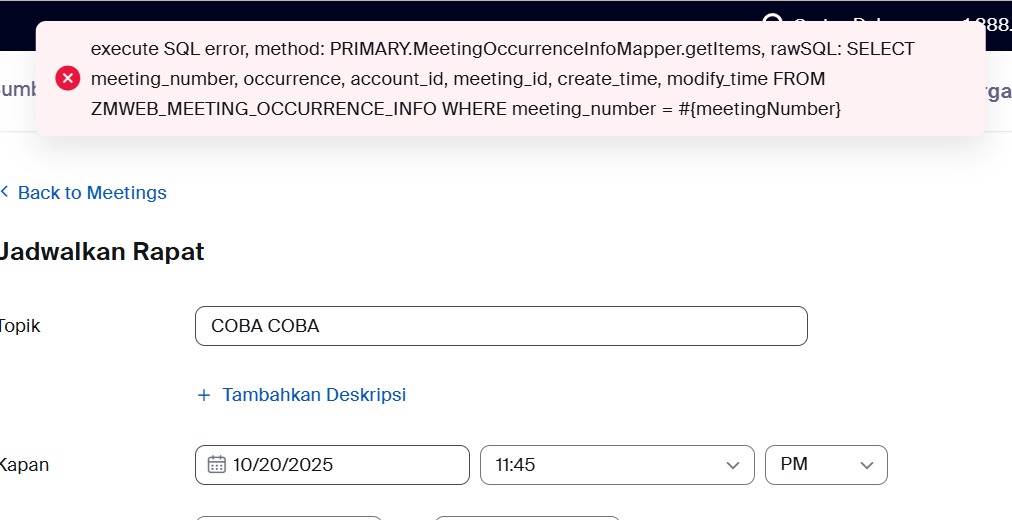Expand the 11:45 time dropdown arrow

coord(733,465)
